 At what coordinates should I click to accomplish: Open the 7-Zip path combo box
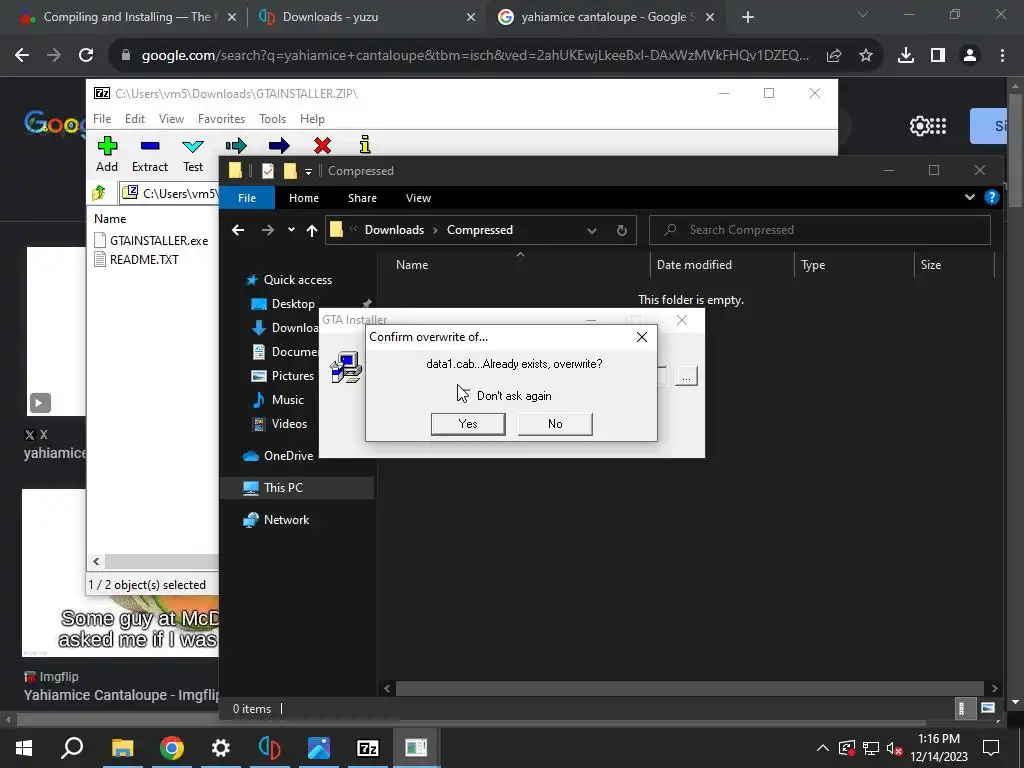[168, 193]
